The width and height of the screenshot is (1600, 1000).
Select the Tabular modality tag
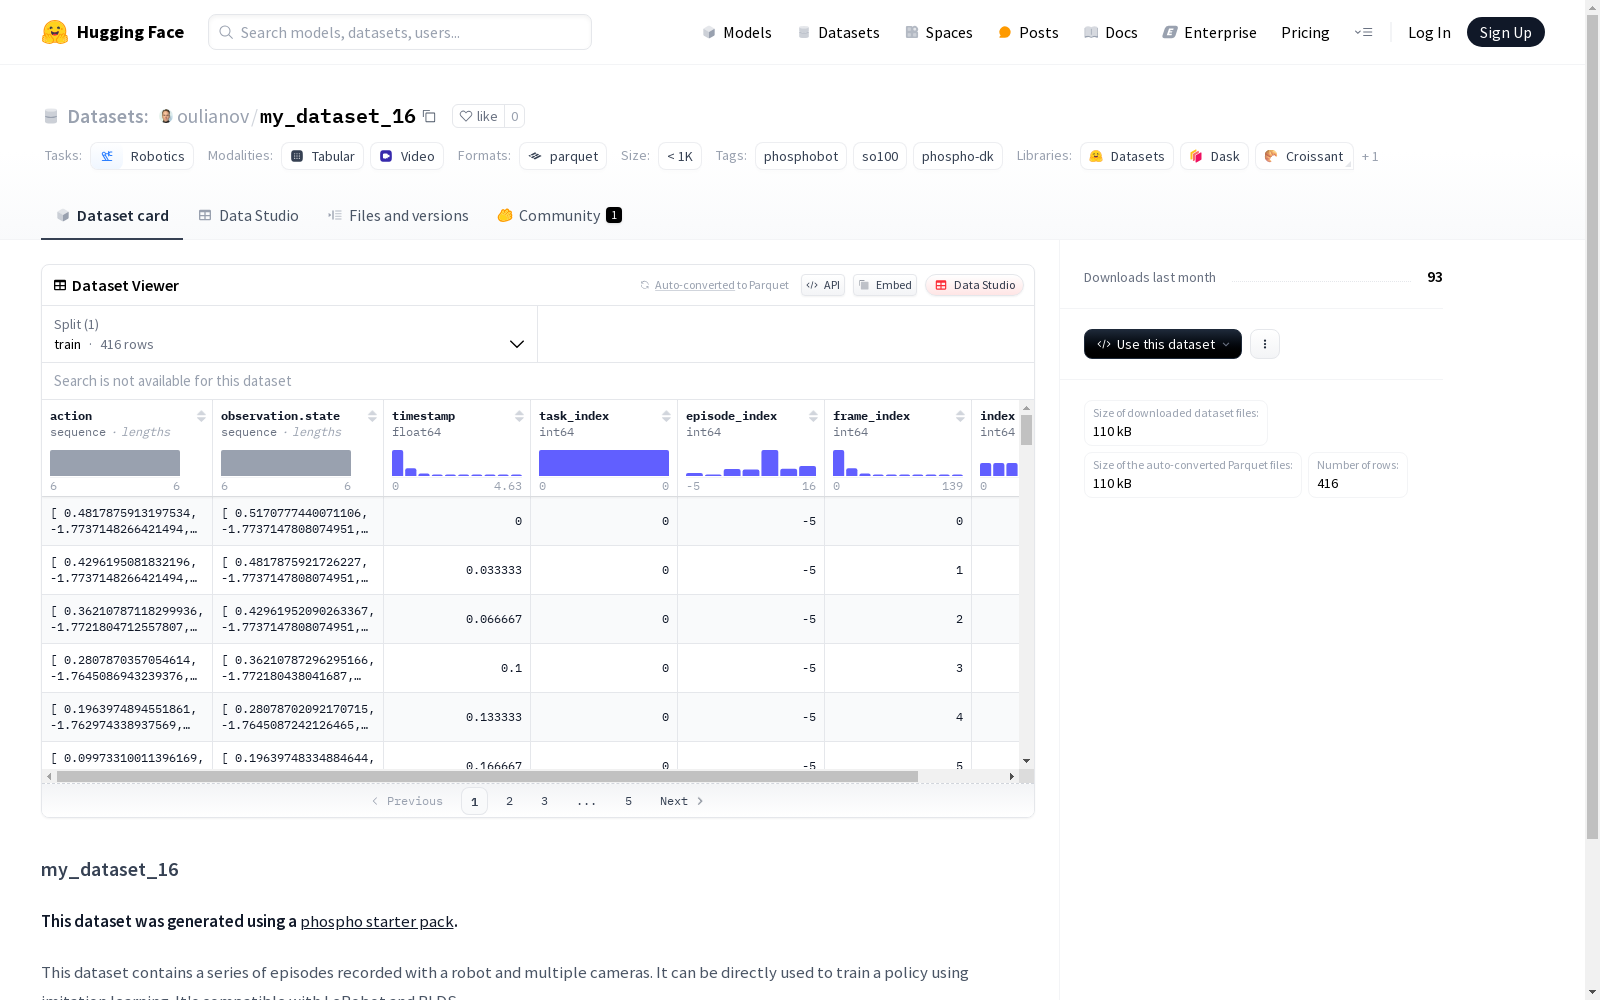coord(322,156)
